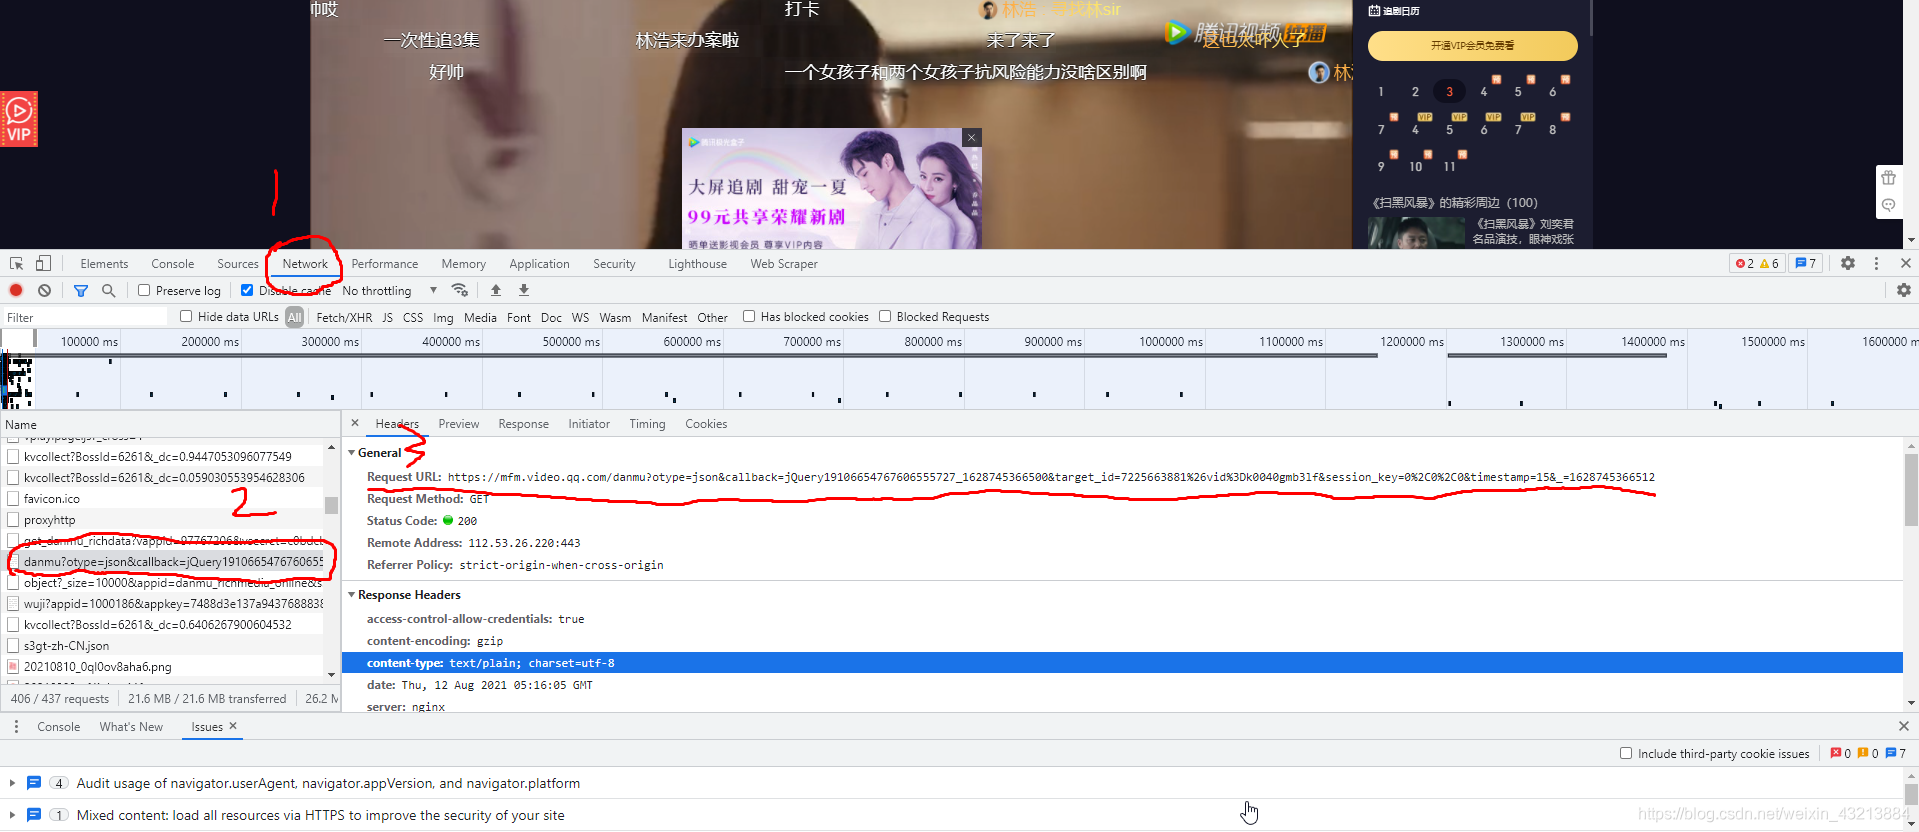Open network search magnifier
This screenshot has width=1919, height=832.
click(108, 290)
